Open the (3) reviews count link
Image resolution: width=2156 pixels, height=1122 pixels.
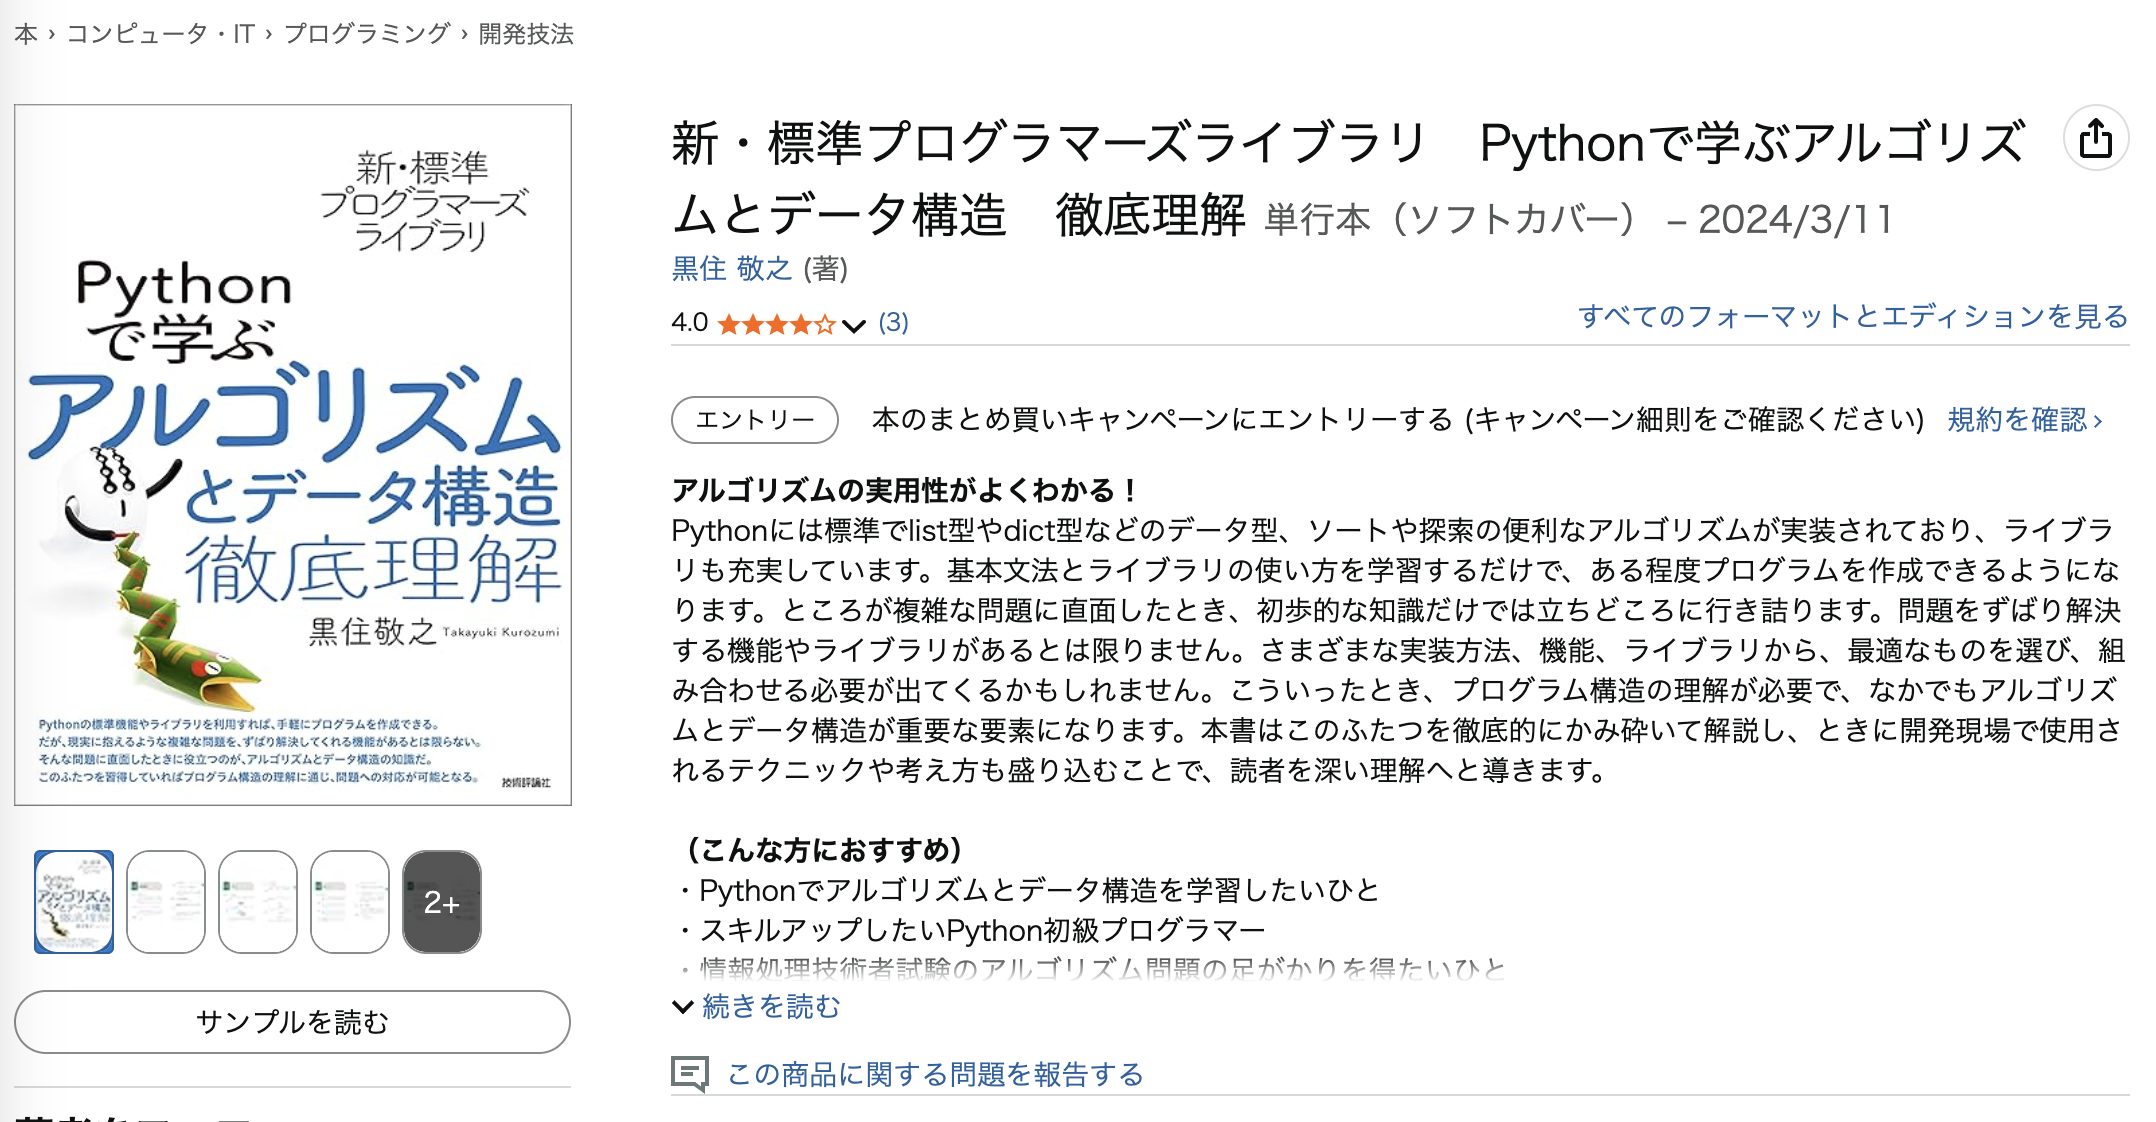[893, 323]
